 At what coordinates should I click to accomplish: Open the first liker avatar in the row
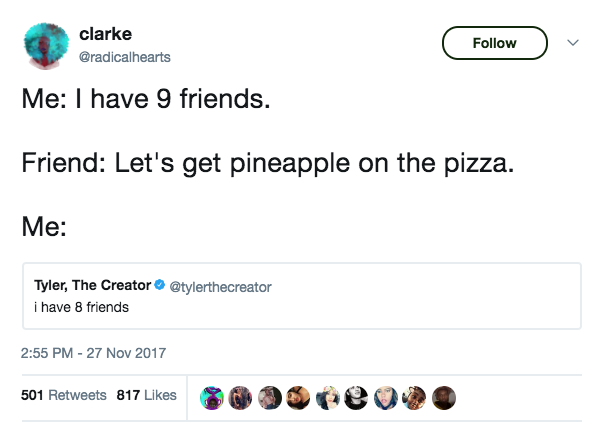(x=213, y=396)
